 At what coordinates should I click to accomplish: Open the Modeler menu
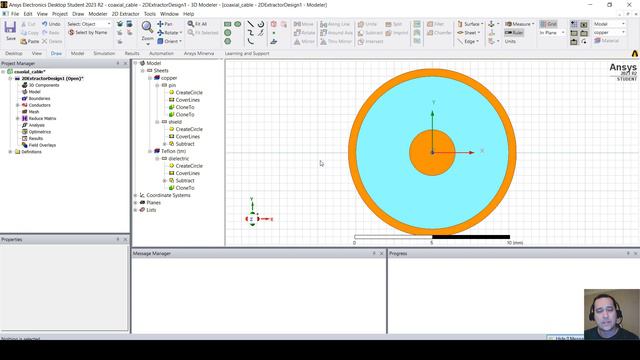click(x=98, y=14)
